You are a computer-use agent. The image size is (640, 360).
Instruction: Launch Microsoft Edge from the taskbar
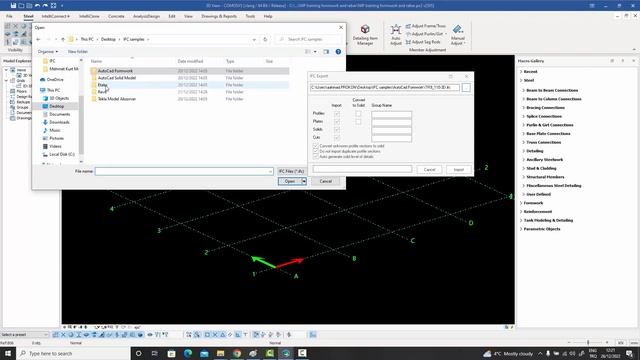[x=188, y=353]
